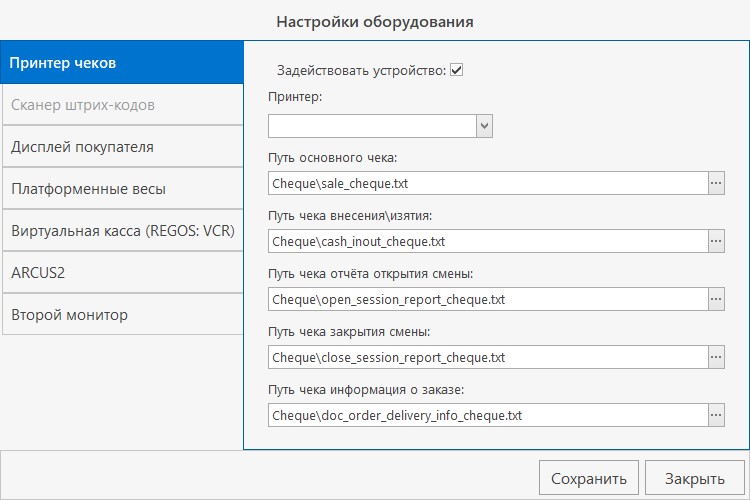This screenshot has height=500, width=750.
Task: Open file browser for close session report cheque
Action: [716, 357]
